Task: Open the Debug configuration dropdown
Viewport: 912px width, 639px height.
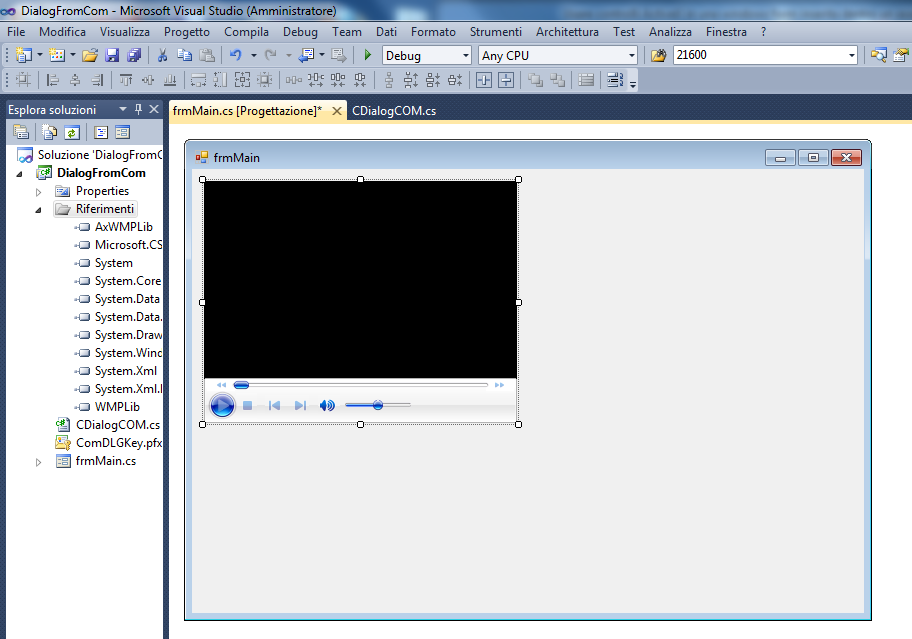Action: tap(466, 56)
